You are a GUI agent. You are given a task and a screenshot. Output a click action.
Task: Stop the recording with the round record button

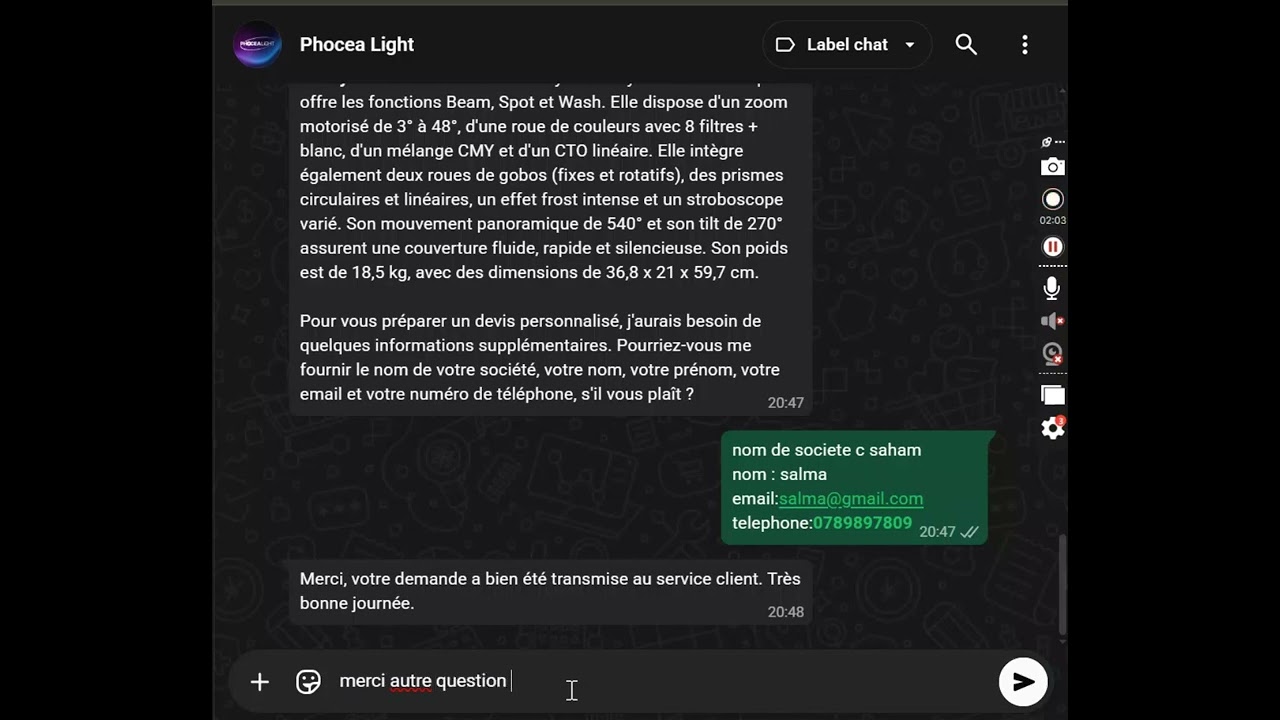1052,199
